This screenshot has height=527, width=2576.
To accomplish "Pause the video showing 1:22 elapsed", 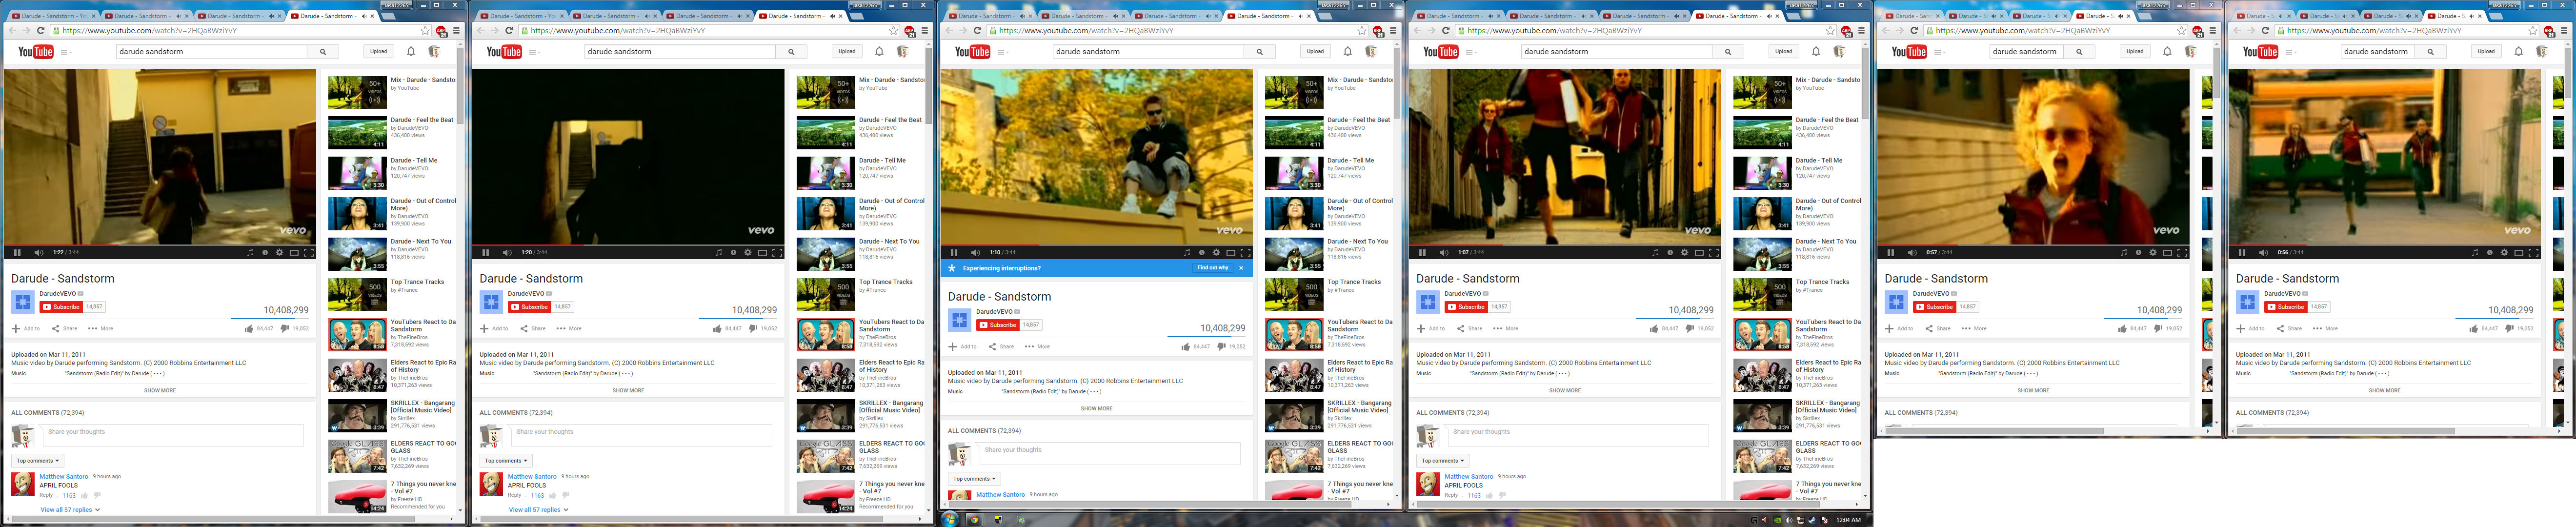I will click(17, 253).
